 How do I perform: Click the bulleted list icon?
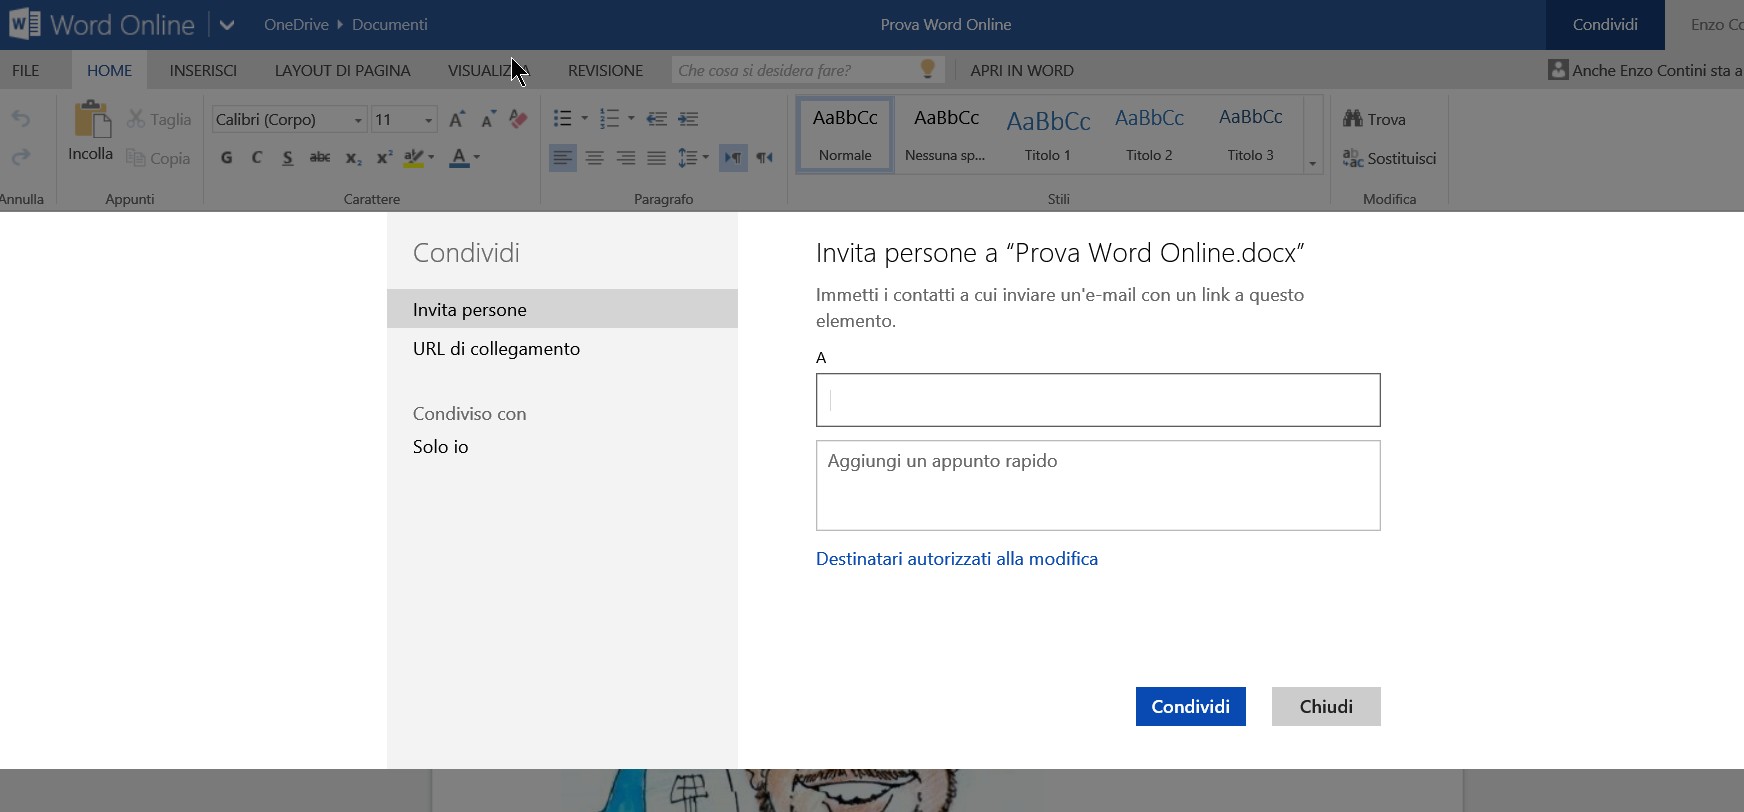[563, 119]
